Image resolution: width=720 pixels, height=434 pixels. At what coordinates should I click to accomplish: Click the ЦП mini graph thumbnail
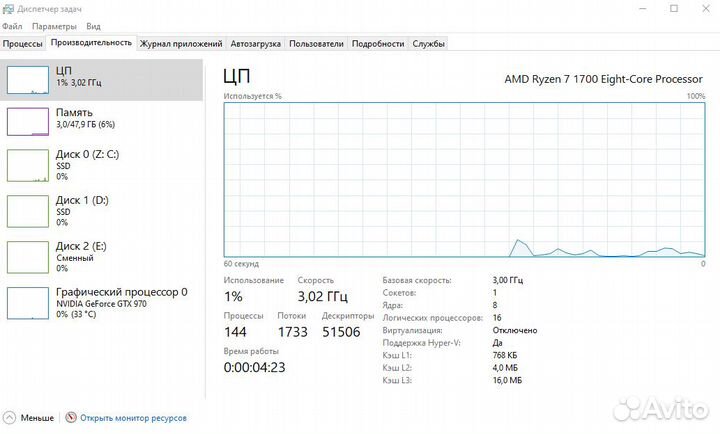pyautogui.click(x=28, y=80)
